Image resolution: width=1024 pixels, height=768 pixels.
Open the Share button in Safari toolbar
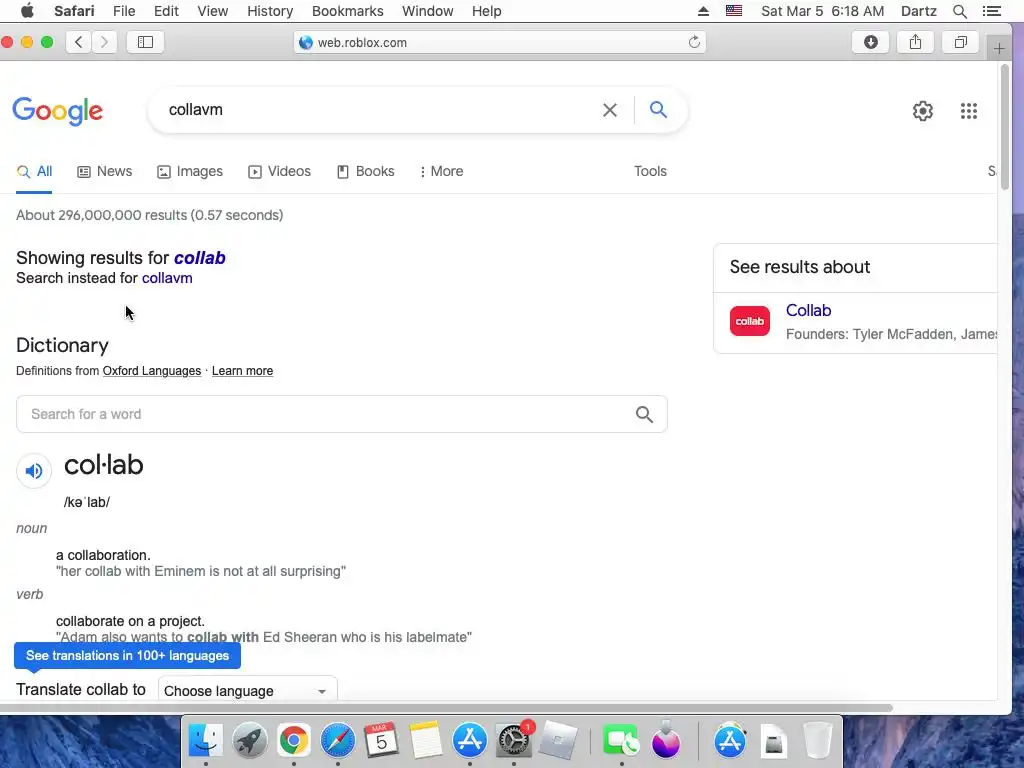(916, 42)
